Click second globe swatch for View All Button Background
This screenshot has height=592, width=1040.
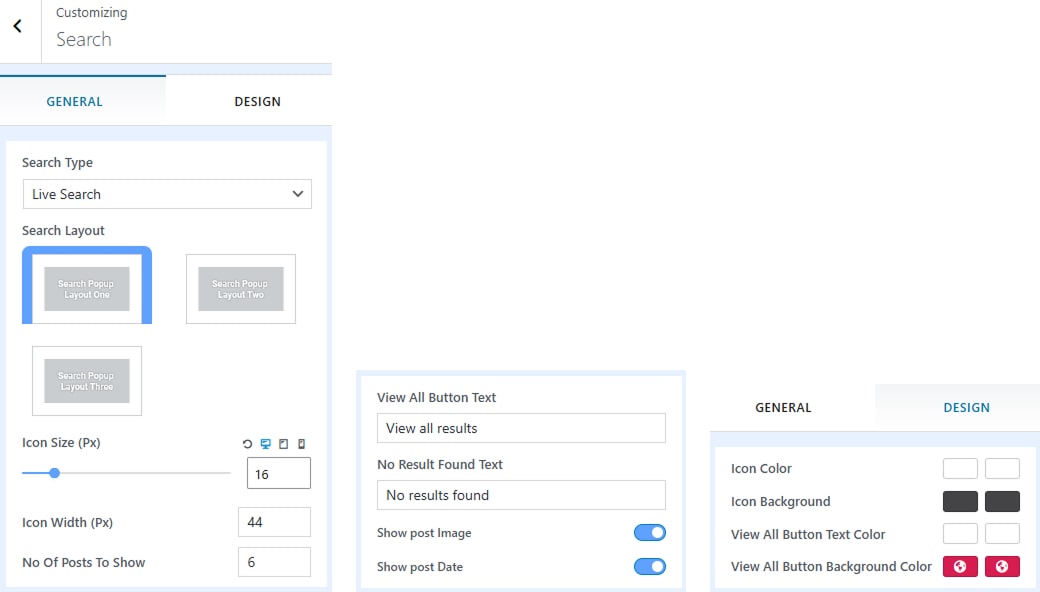(1002, 567)
